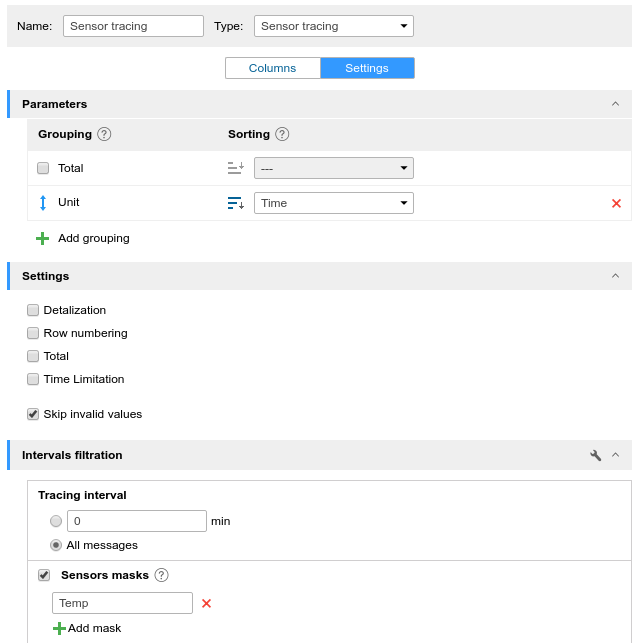Delete the Temp sensor mask

coord(207,603)
